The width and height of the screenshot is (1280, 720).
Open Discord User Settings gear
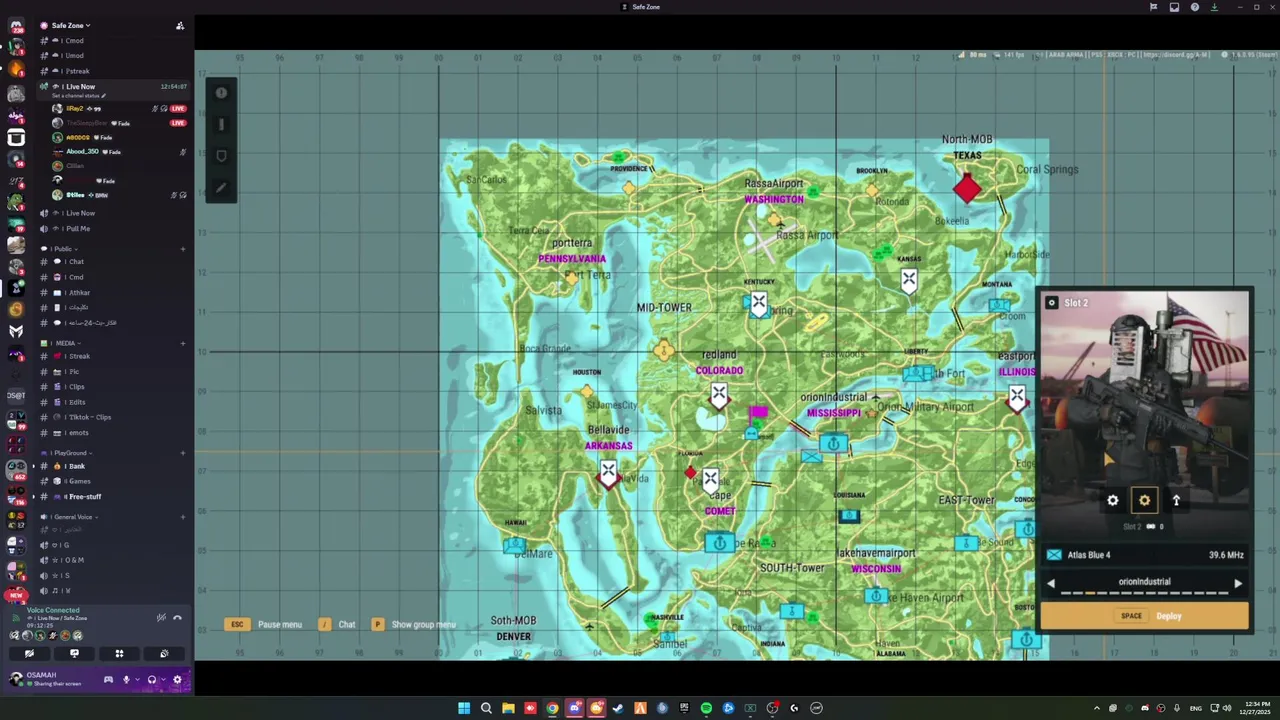(177, 679)
